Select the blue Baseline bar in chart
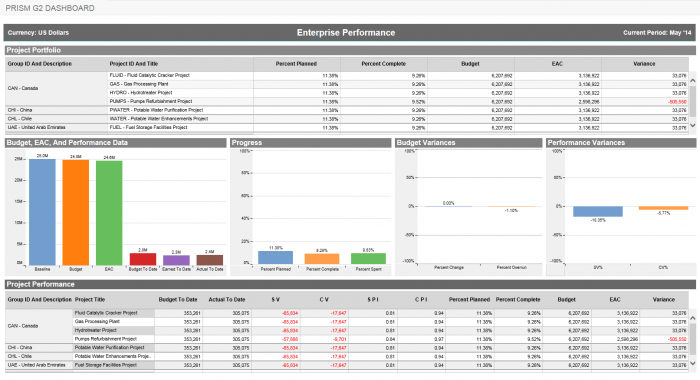This screenshot has width=700, height=380. pyautogui.click(x=42, y=212)
